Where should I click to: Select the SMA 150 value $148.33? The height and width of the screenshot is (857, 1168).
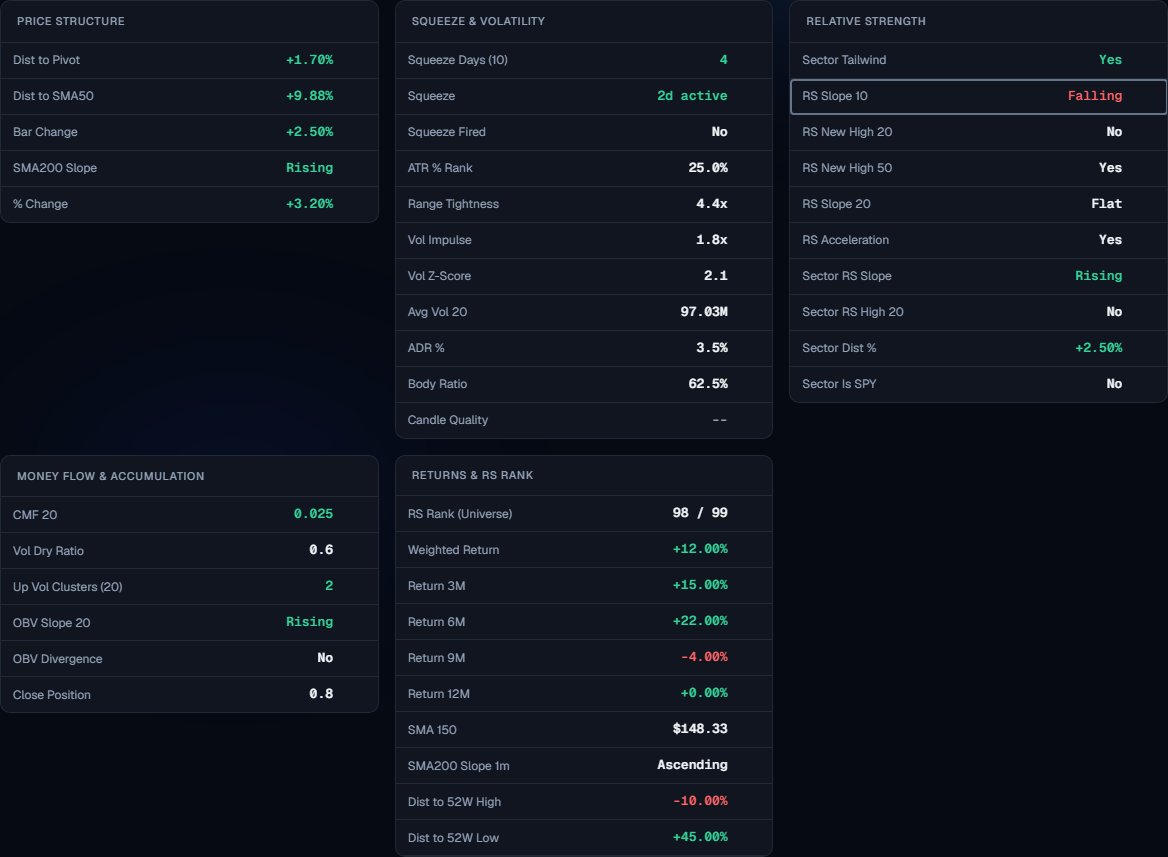[x=699, y=729]
